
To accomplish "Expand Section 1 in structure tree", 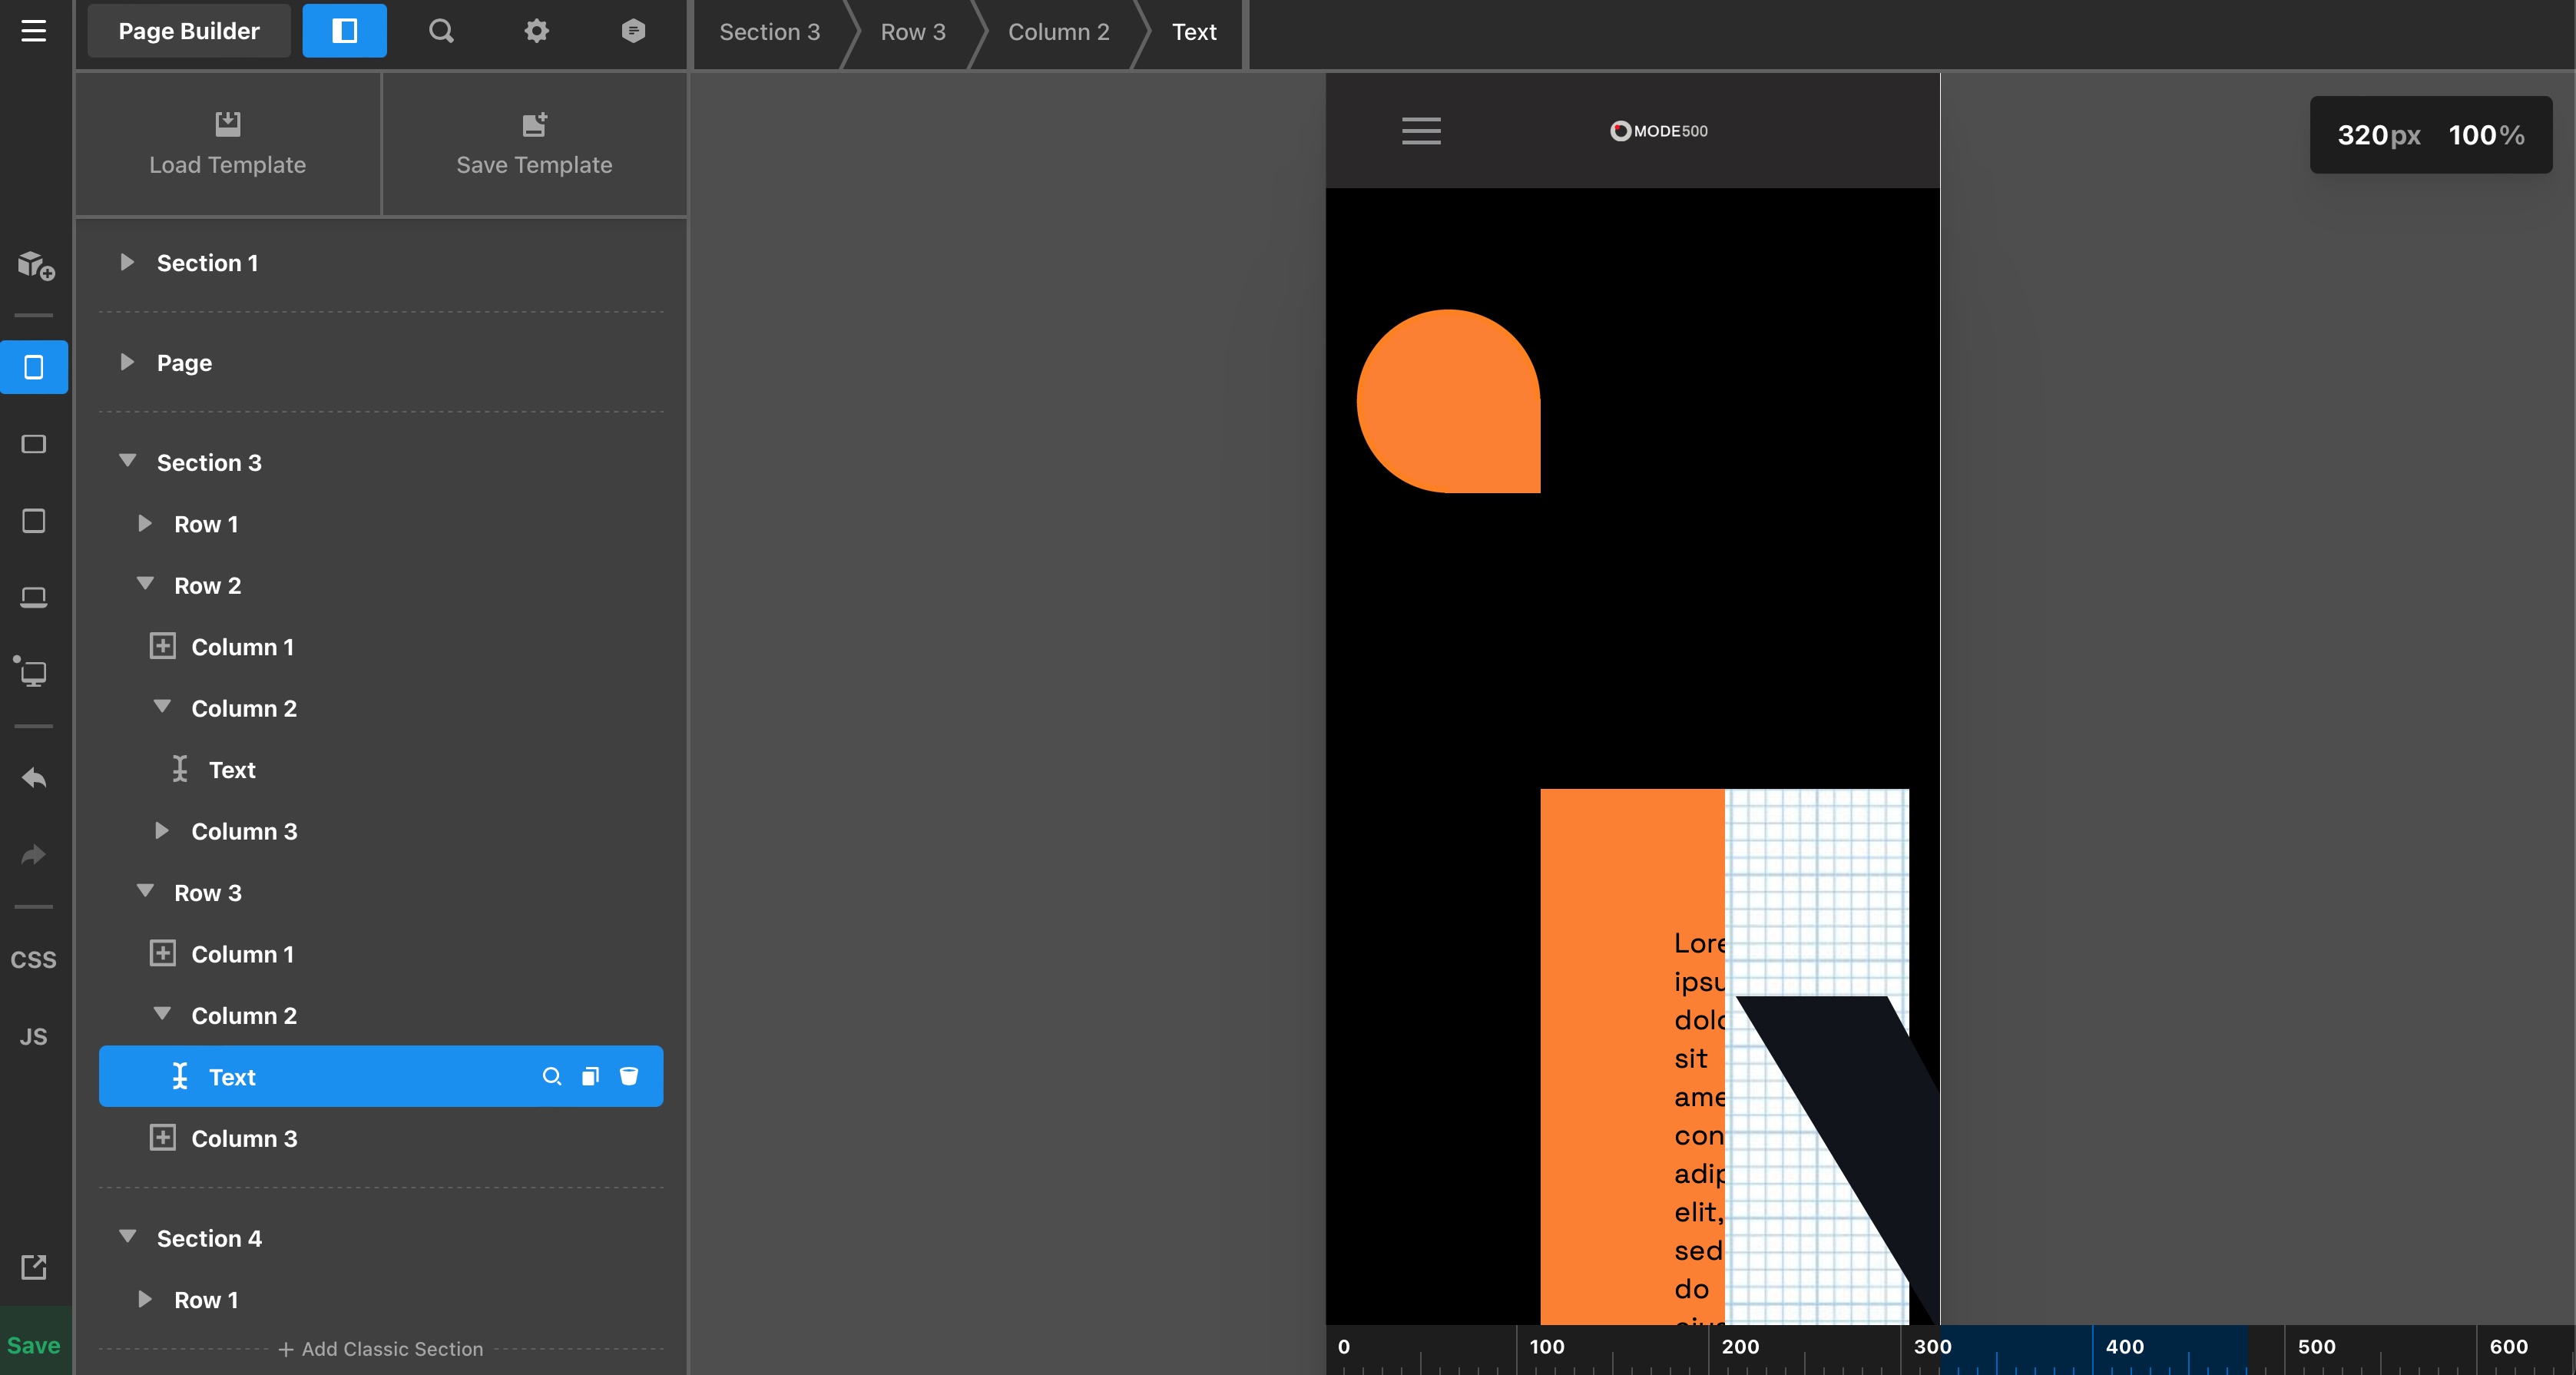I will click(x=127, y=262).
